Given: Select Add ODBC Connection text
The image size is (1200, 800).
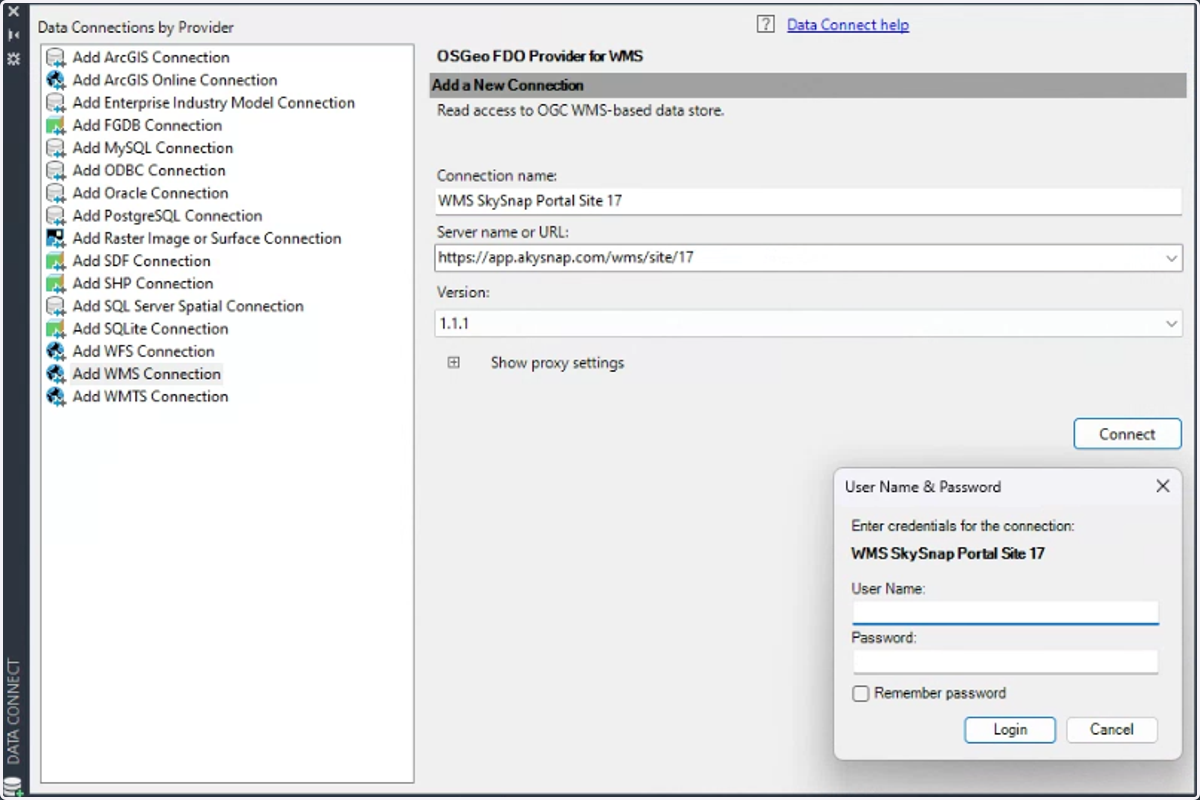Looking at the screenshot, I should coord(149,171).
